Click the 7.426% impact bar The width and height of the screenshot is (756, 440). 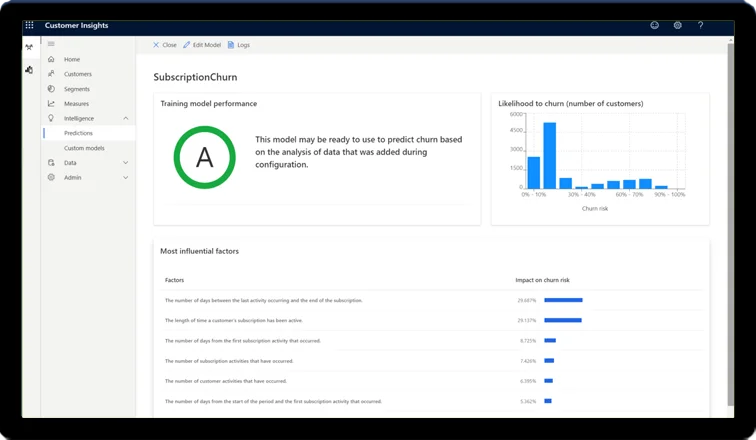(x=549, y=360)
